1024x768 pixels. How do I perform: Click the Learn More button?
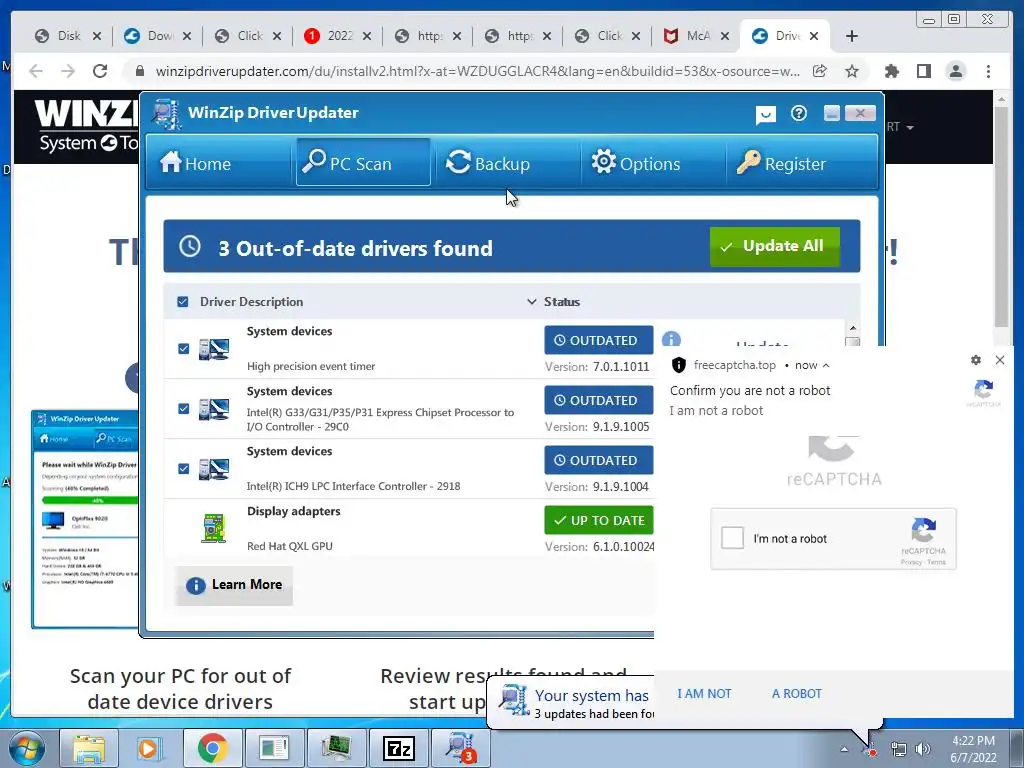234,585
